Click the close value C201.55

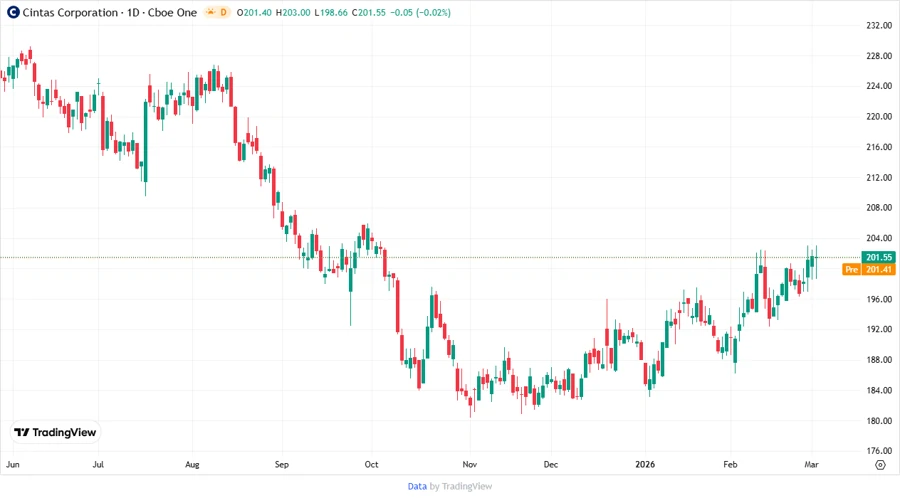[368, 13]
